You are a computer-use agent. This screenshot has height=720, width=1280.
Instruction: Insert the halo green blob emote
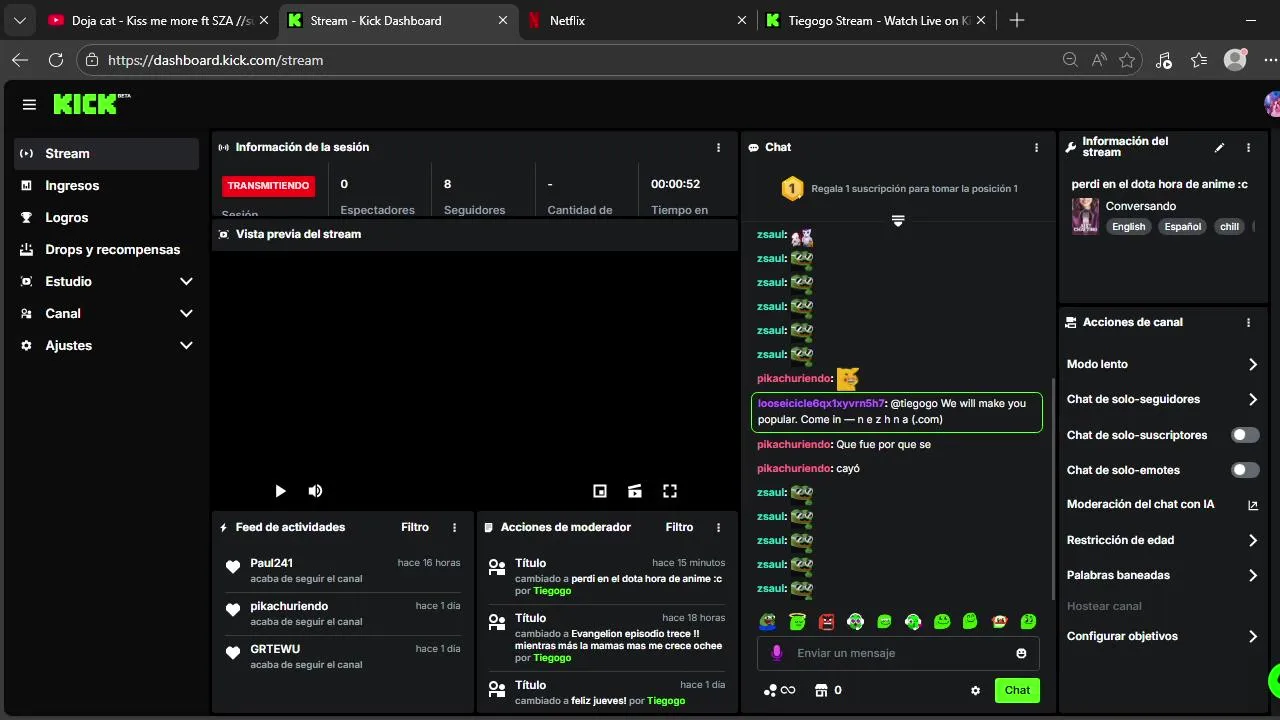point(797,622)
